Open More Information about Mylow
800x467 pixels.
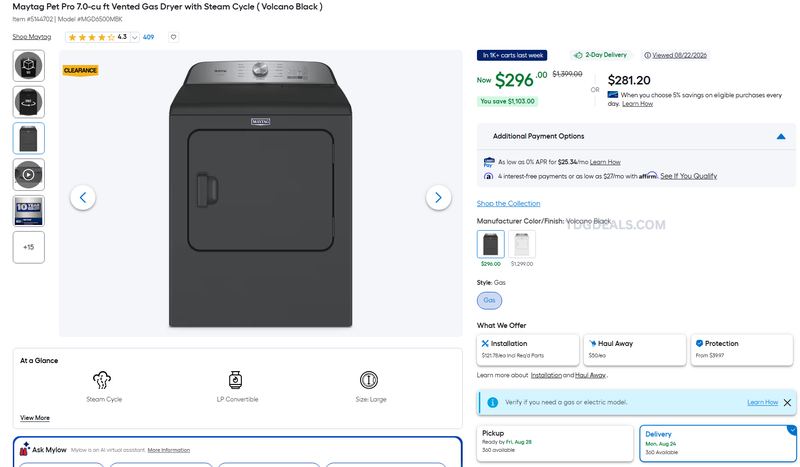point(168,450)
